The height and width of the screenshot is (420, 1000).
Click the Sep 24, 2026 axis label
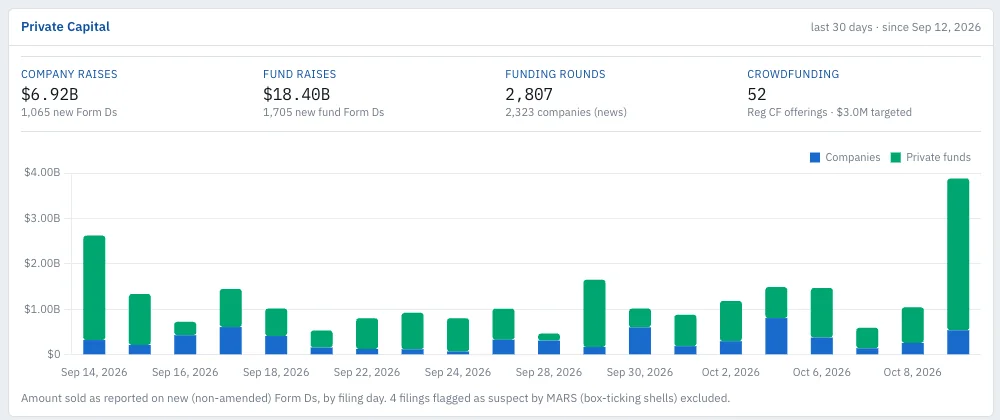[x=458, y=372]
